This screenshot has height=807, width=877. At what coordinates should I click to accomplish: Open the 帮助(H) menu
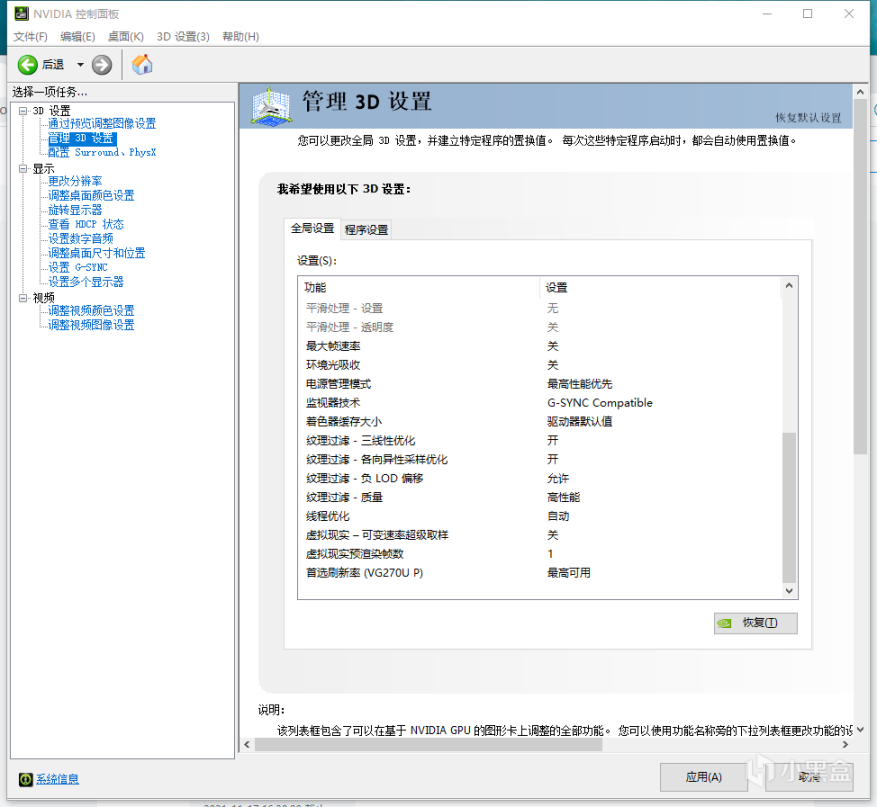click(x=241, y=36)
